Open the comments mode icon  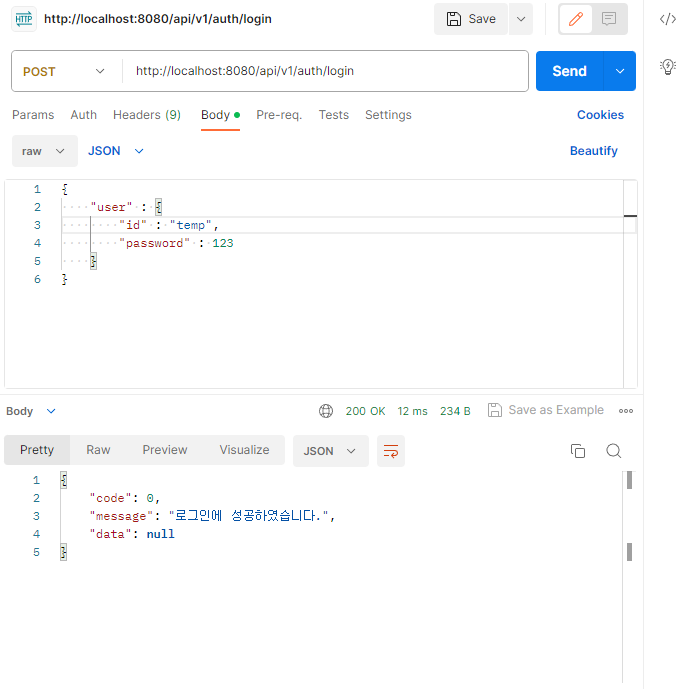click(609, 19)
